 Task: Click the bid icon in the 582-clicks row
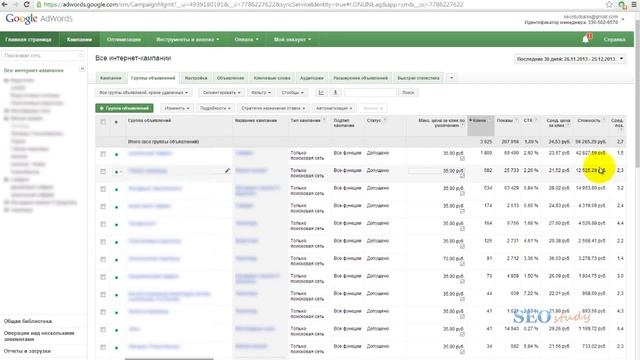tap(462, 176)
